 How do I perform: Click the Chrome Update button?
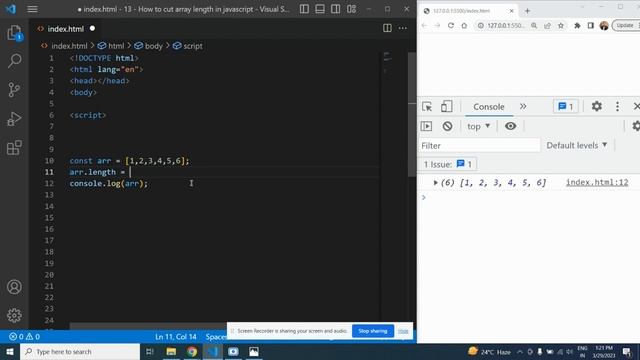tap(626, 25)
